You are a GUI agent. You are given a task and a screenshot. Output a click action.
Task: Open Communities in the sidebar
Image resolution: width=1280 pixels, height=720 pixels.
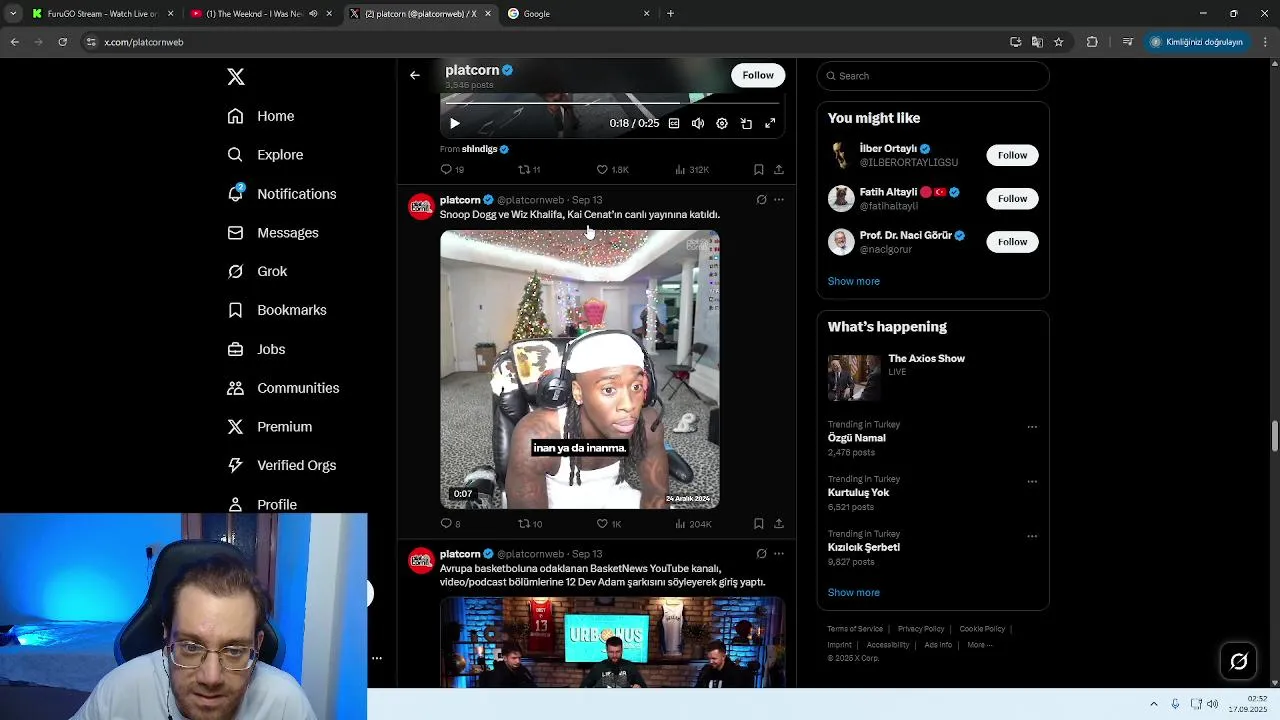click(283, 388)
